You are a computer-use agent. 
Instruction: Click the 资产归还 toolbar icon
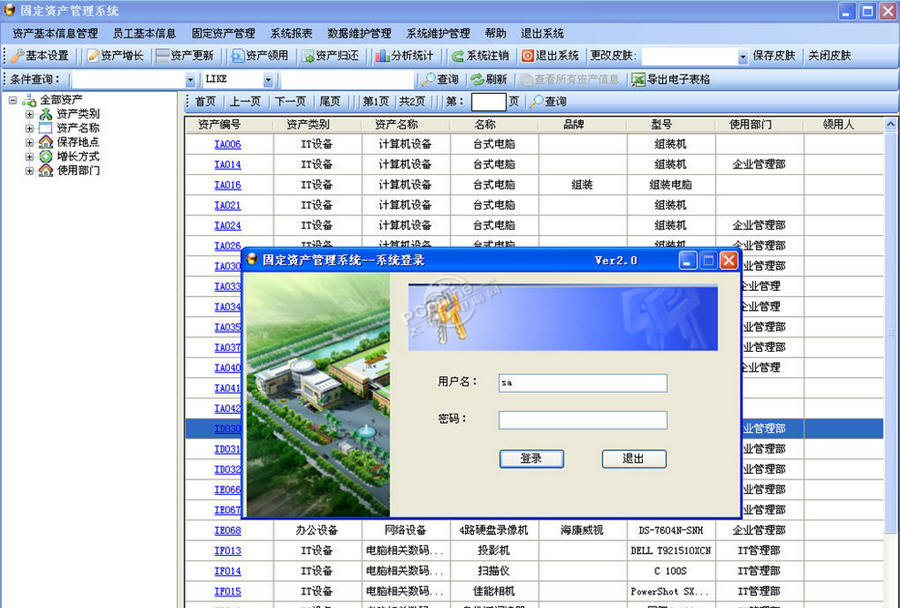[x=308, y=56]
